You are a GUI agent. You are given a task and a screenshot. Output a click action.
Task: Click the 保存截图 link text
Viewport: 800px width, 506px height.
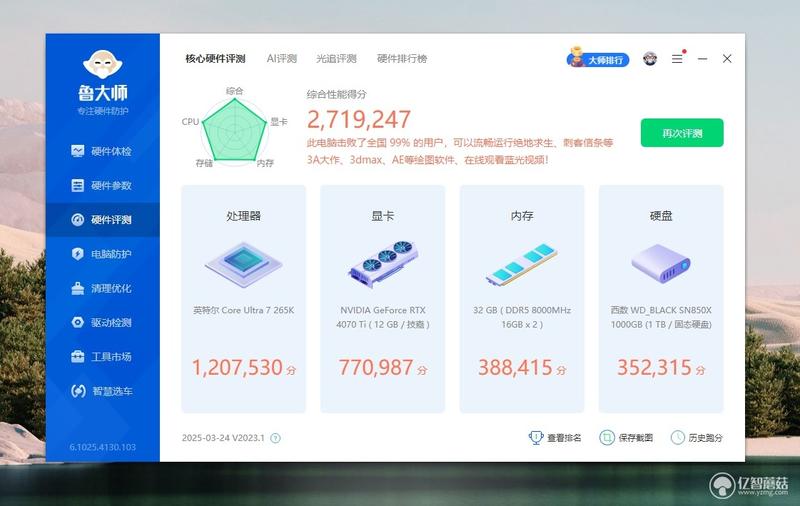coord(636,438)
